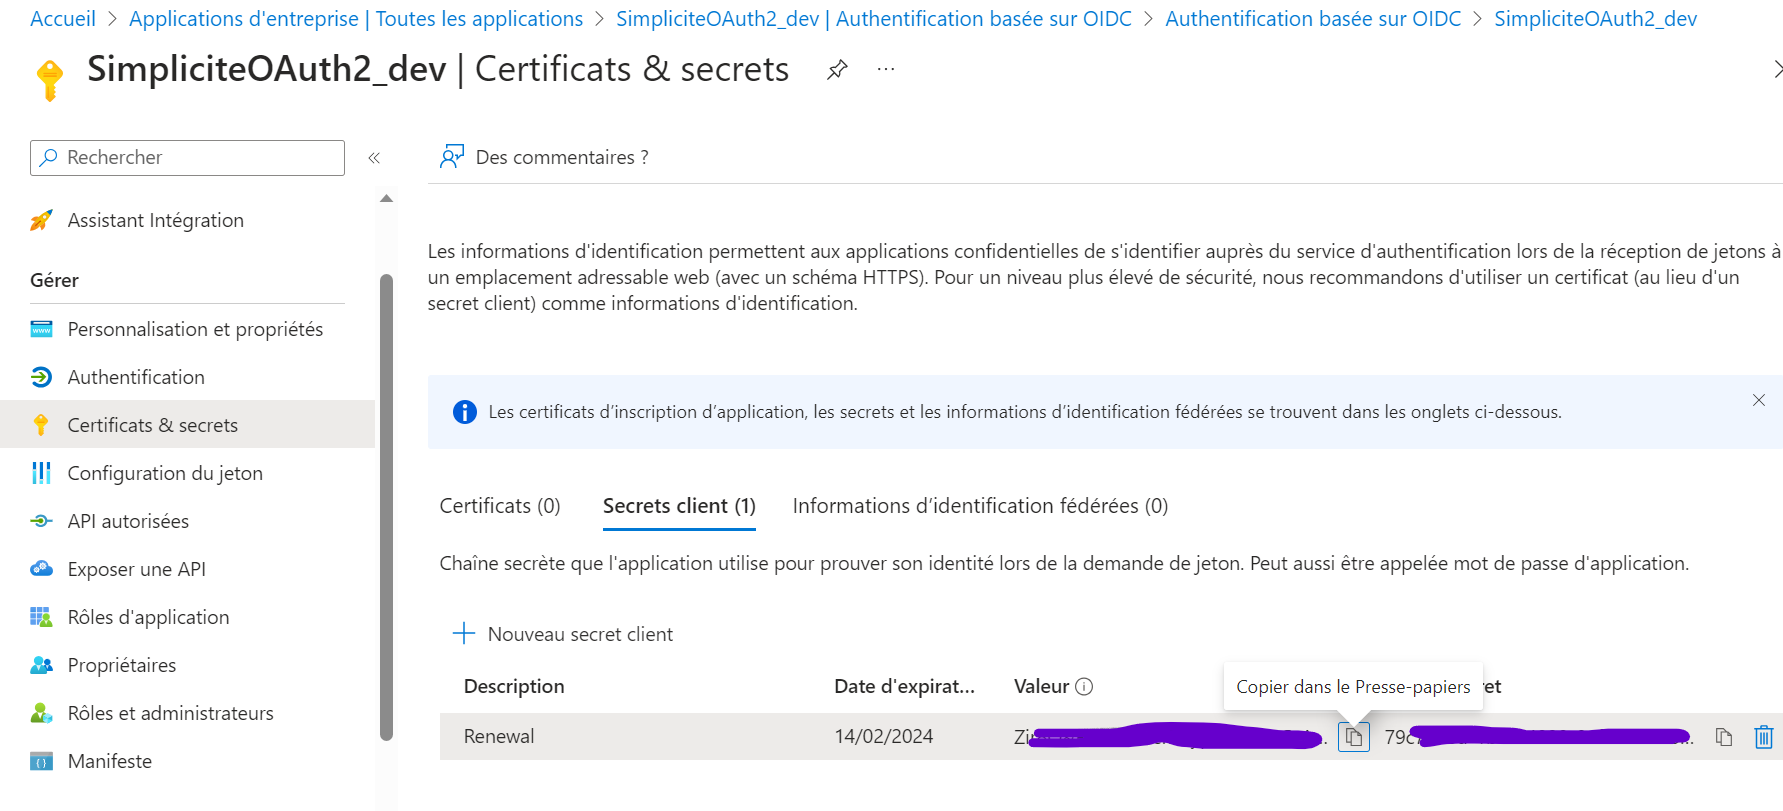Delete the Renewal secret
The width and height of the screenshot is (1783, 811).
pos(1764,737)
